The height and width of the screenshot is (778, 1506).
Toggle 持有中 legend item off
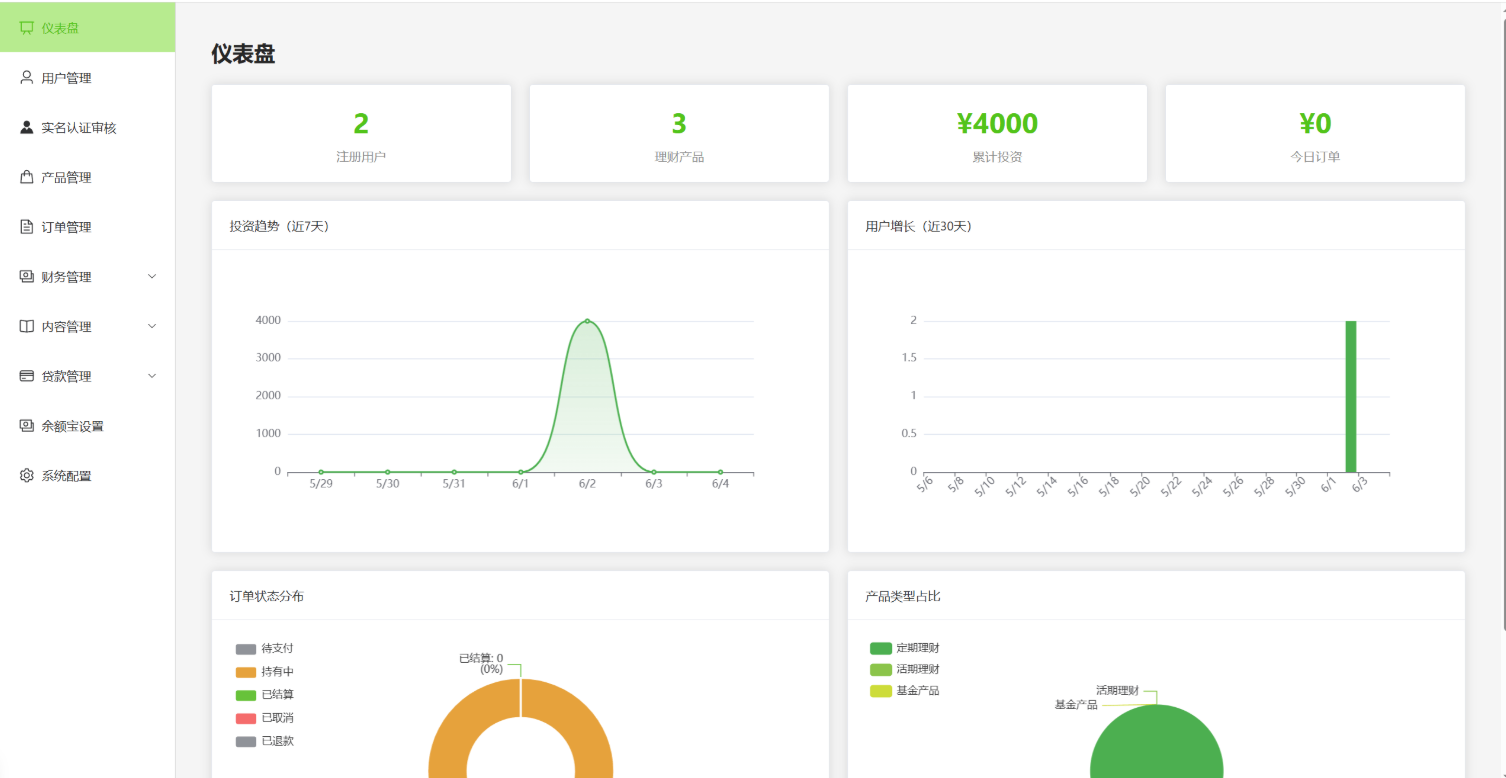pos(265,672)
